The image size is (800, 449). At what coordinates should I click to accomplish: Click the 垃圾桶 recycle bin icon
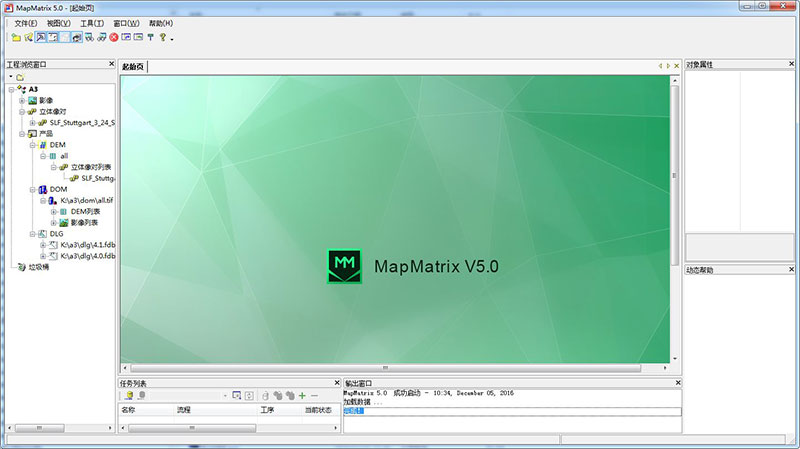tap(21, 267)
